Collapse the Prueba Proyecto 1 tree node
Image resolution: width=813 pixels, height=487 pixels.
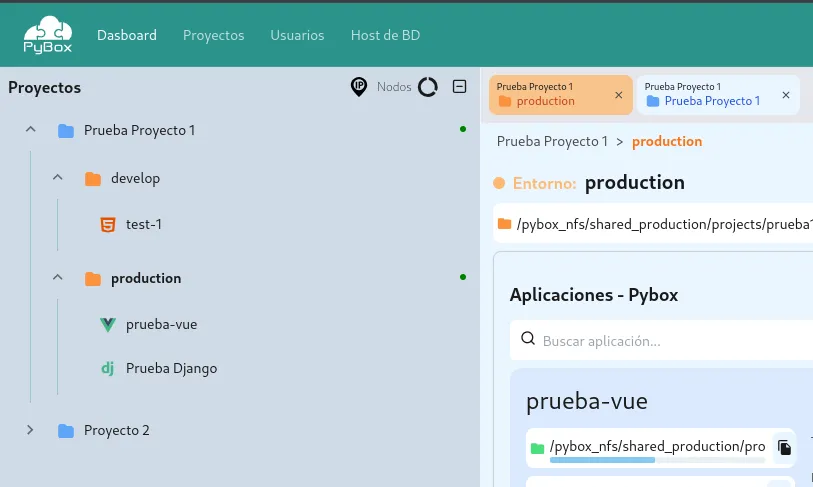click(31, 129)
